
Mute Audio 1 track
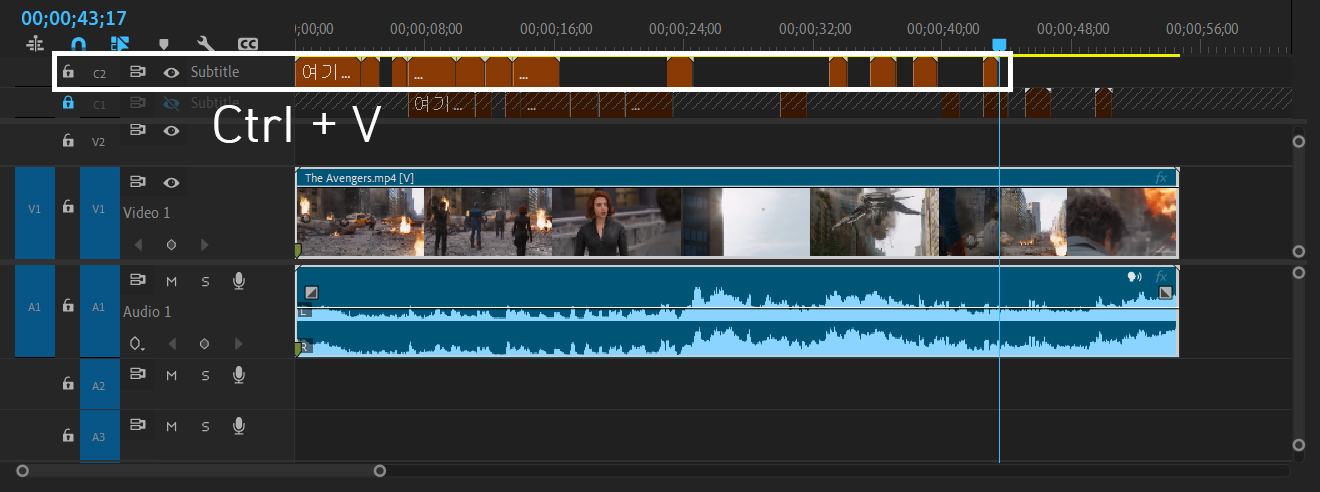[171, 281]
